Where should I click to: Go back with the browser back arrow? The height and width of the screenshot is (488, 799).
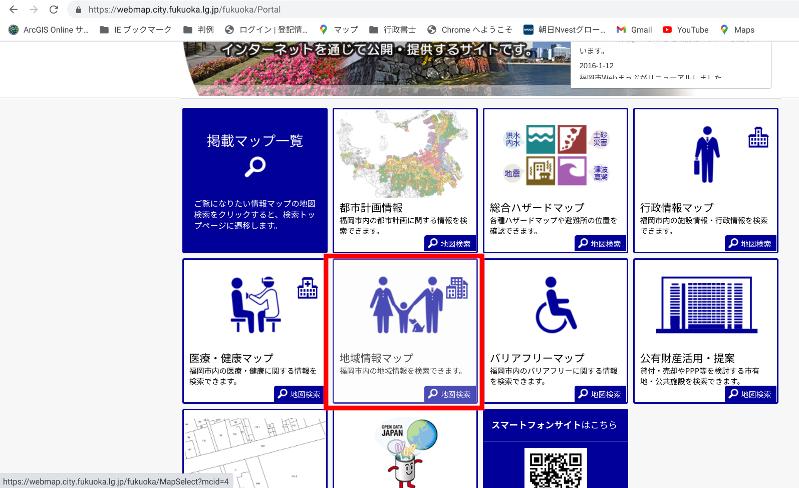coord(14,9)
